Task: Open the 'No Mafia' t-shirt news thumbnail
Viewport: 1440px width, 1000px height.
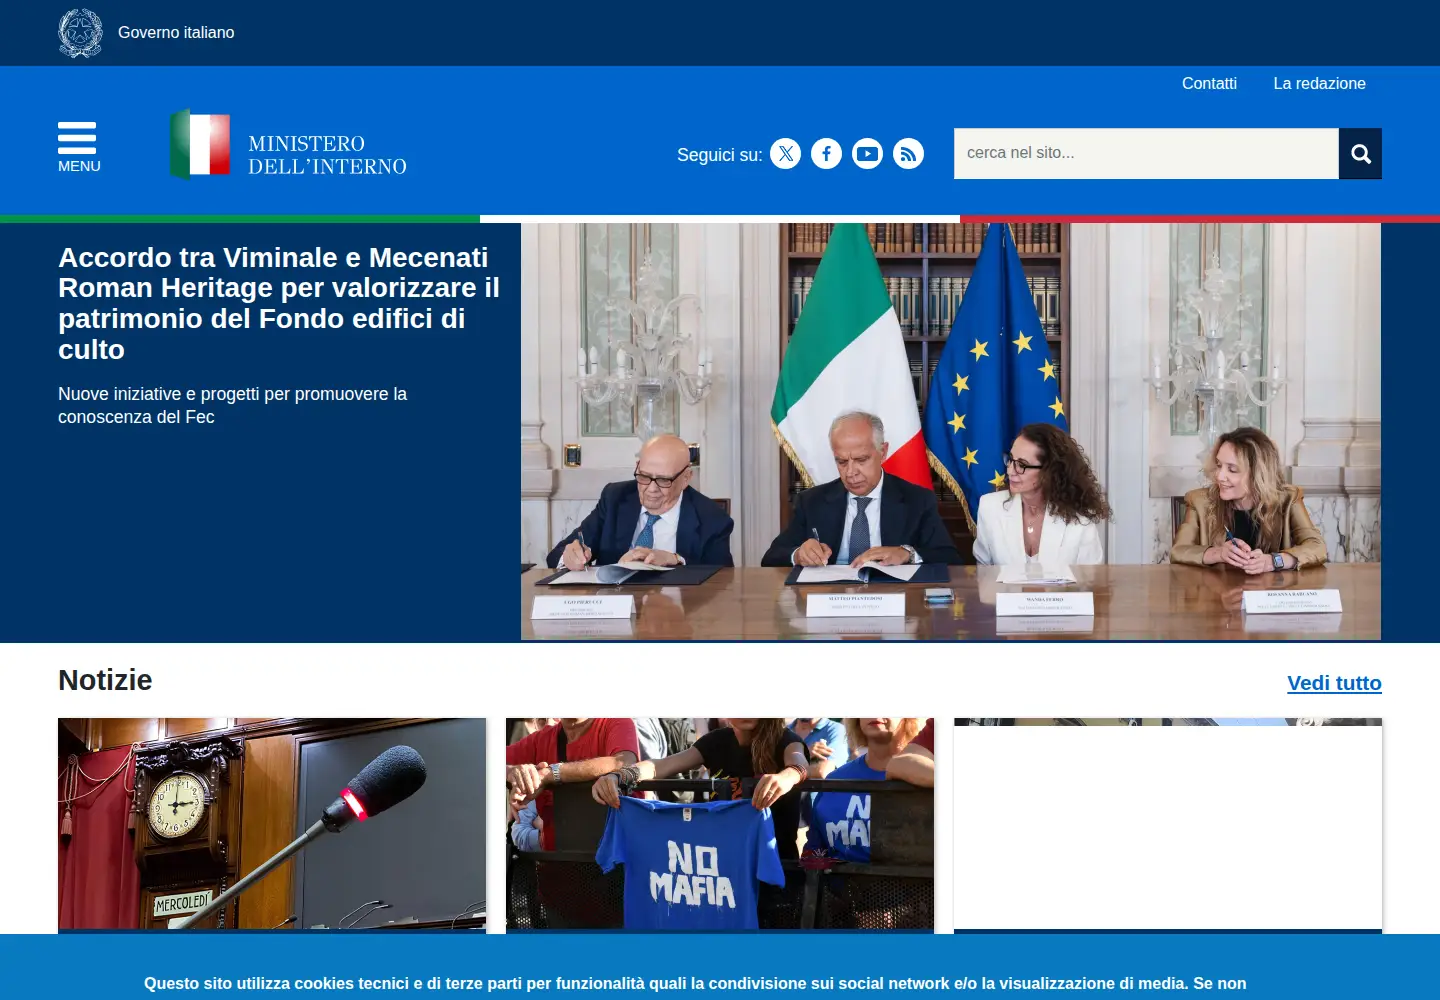Action: tap(720, 825)
